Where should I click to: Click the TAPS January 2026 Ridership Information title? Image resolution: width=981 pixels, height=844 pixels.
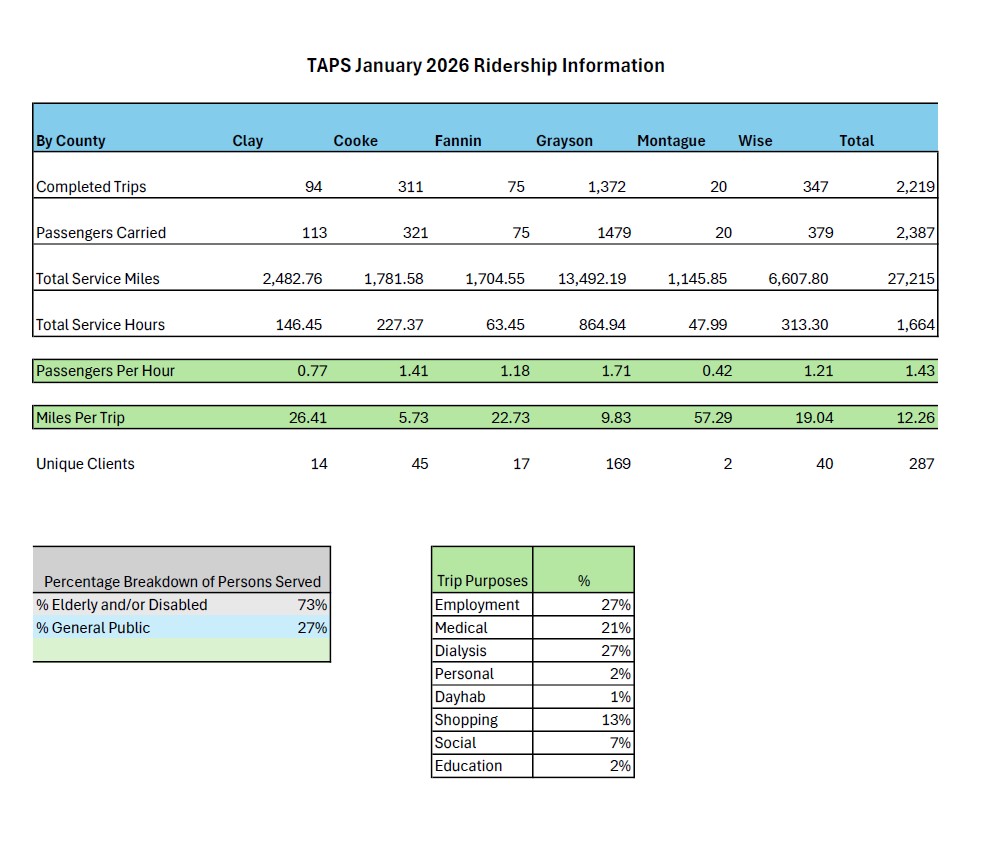coord(485,66)
